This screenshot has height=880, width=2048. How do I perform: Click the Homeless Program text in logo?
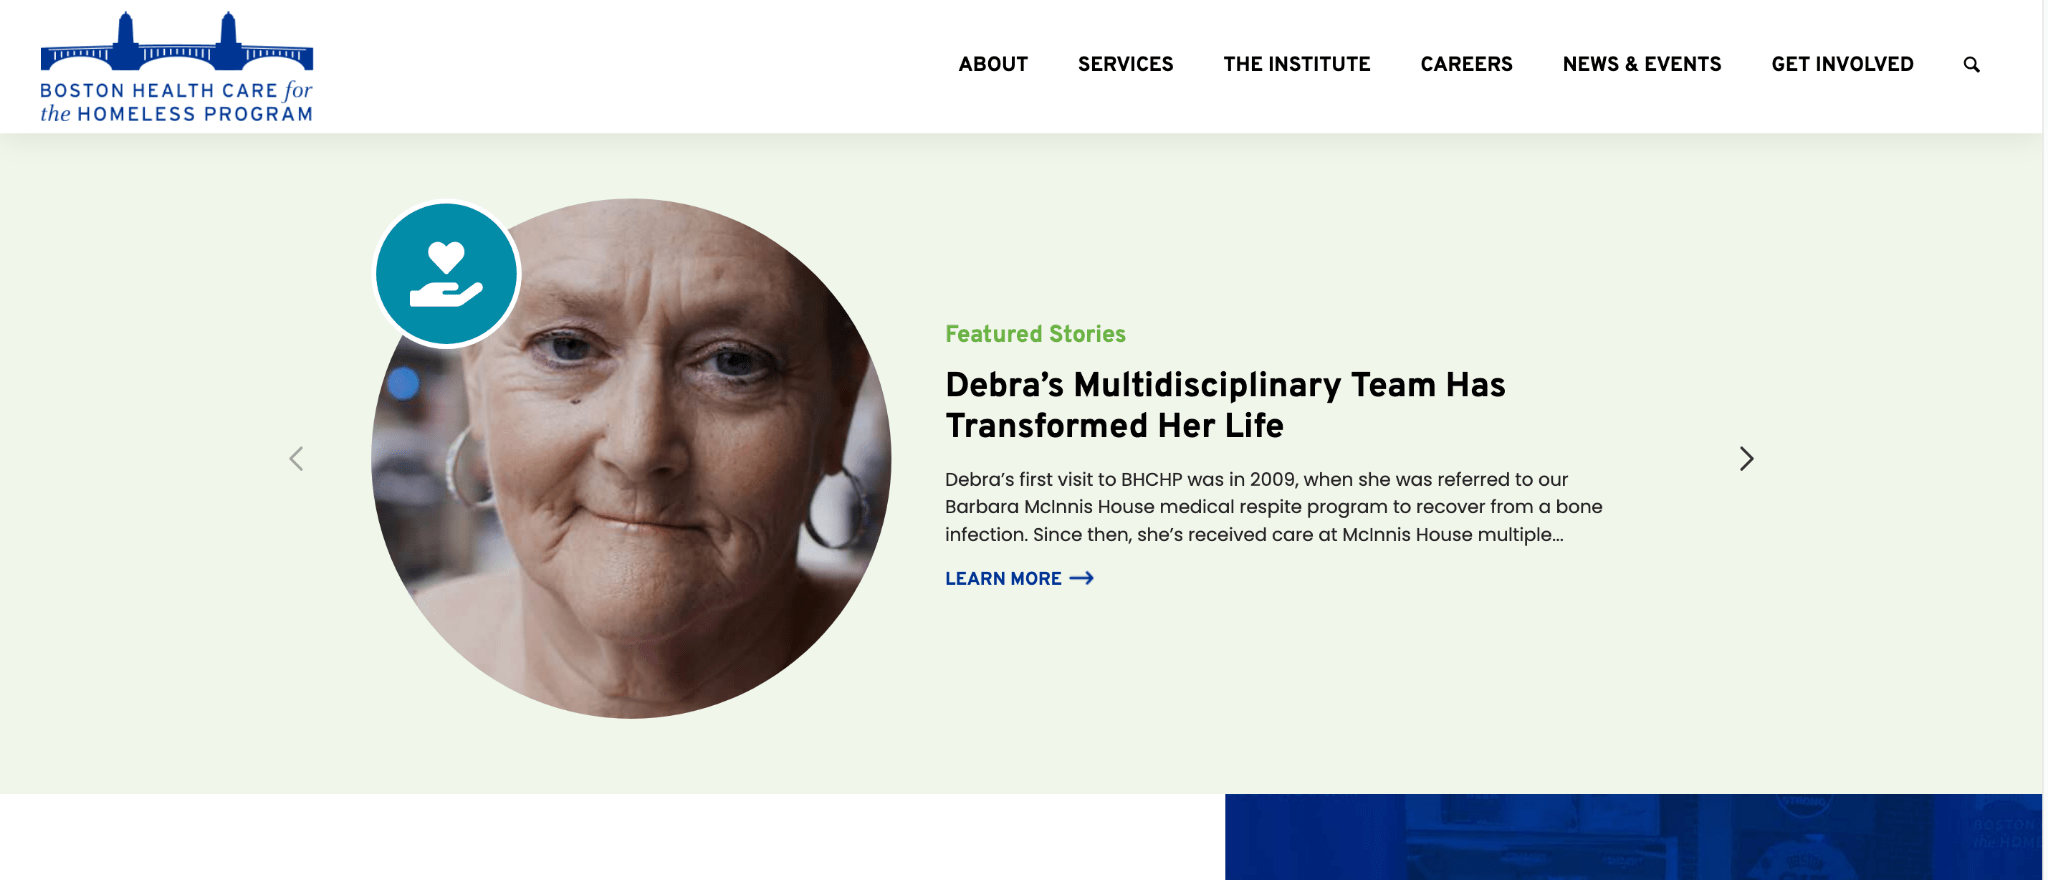click(x=195, y=114)
